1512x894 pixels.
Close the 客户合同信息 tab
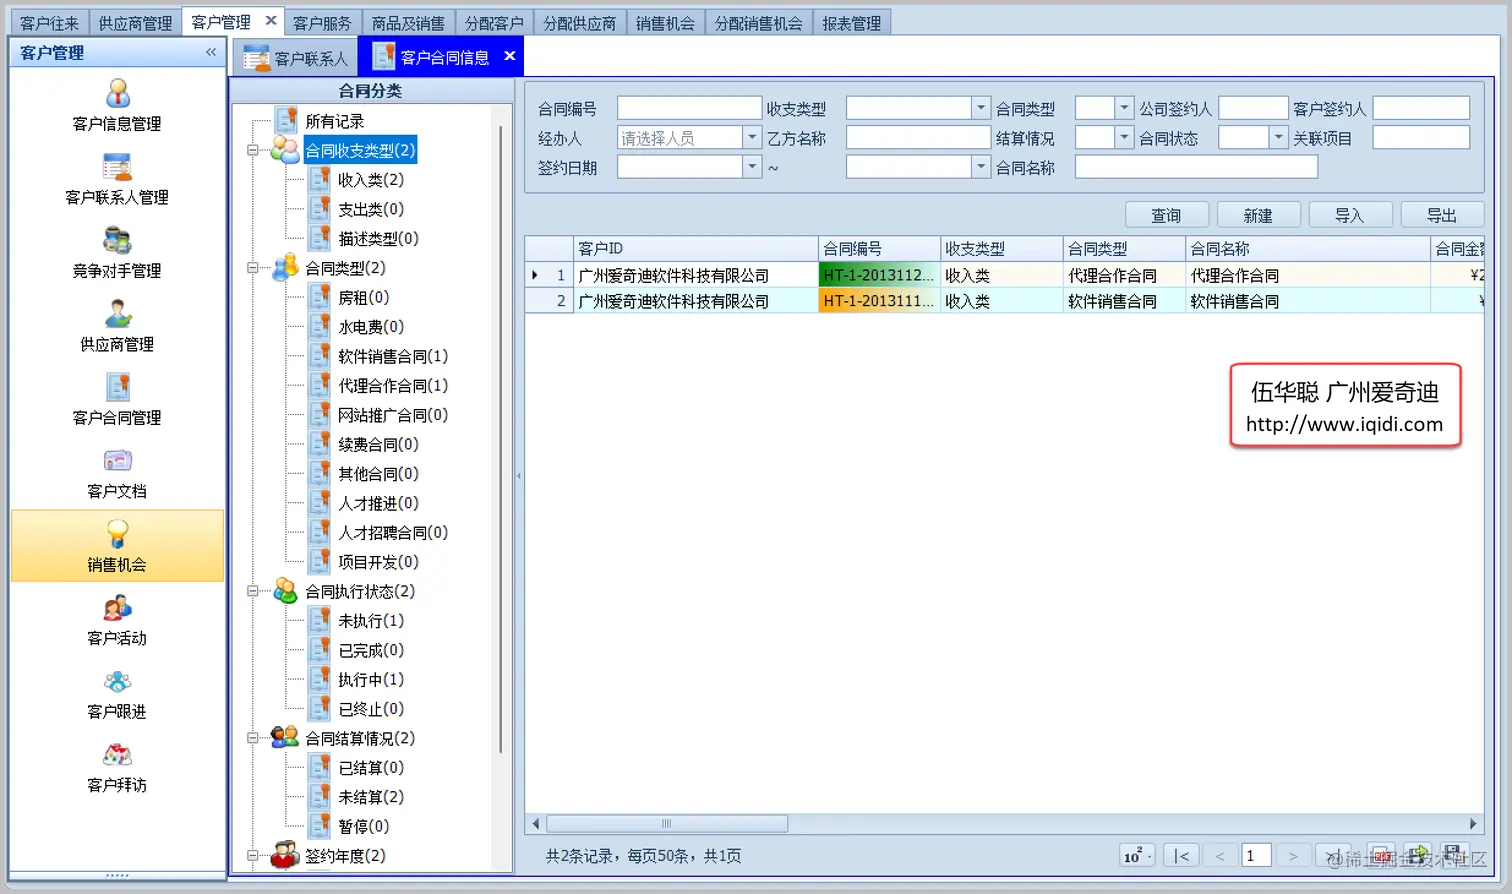coord(509,56)
